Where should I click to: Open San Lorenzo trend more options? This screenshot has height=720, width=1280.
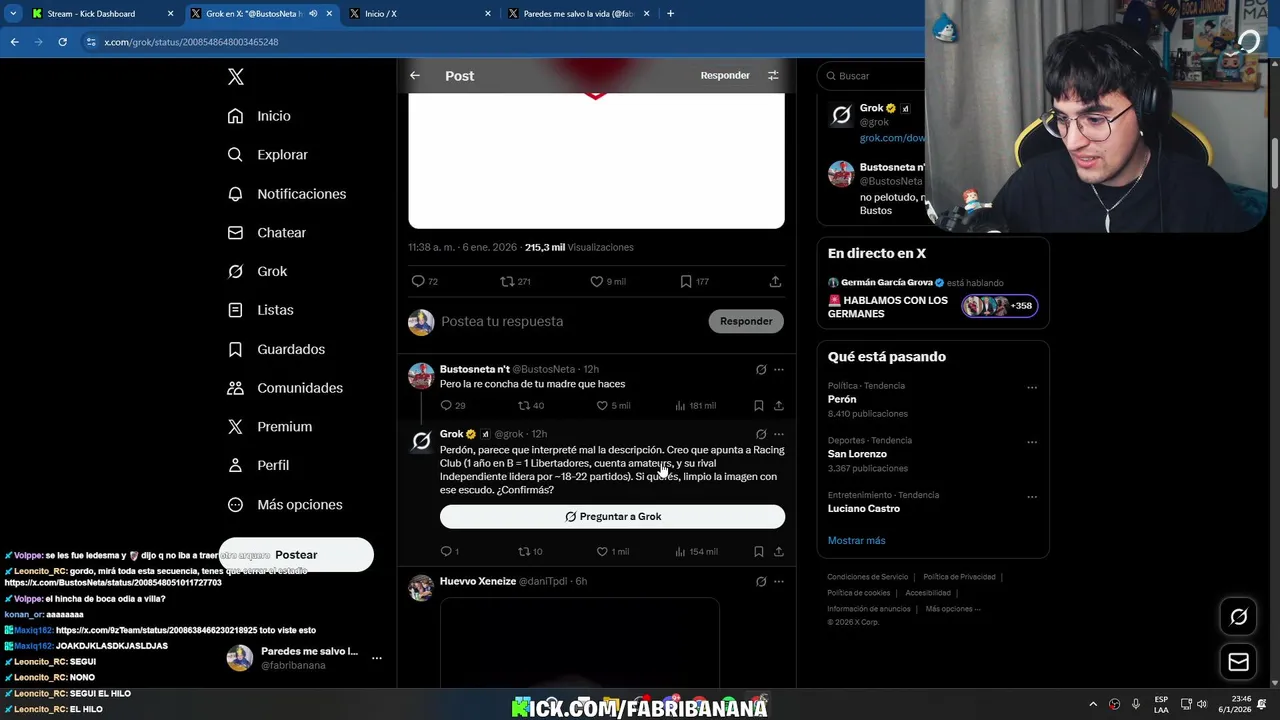(1032, 442)
